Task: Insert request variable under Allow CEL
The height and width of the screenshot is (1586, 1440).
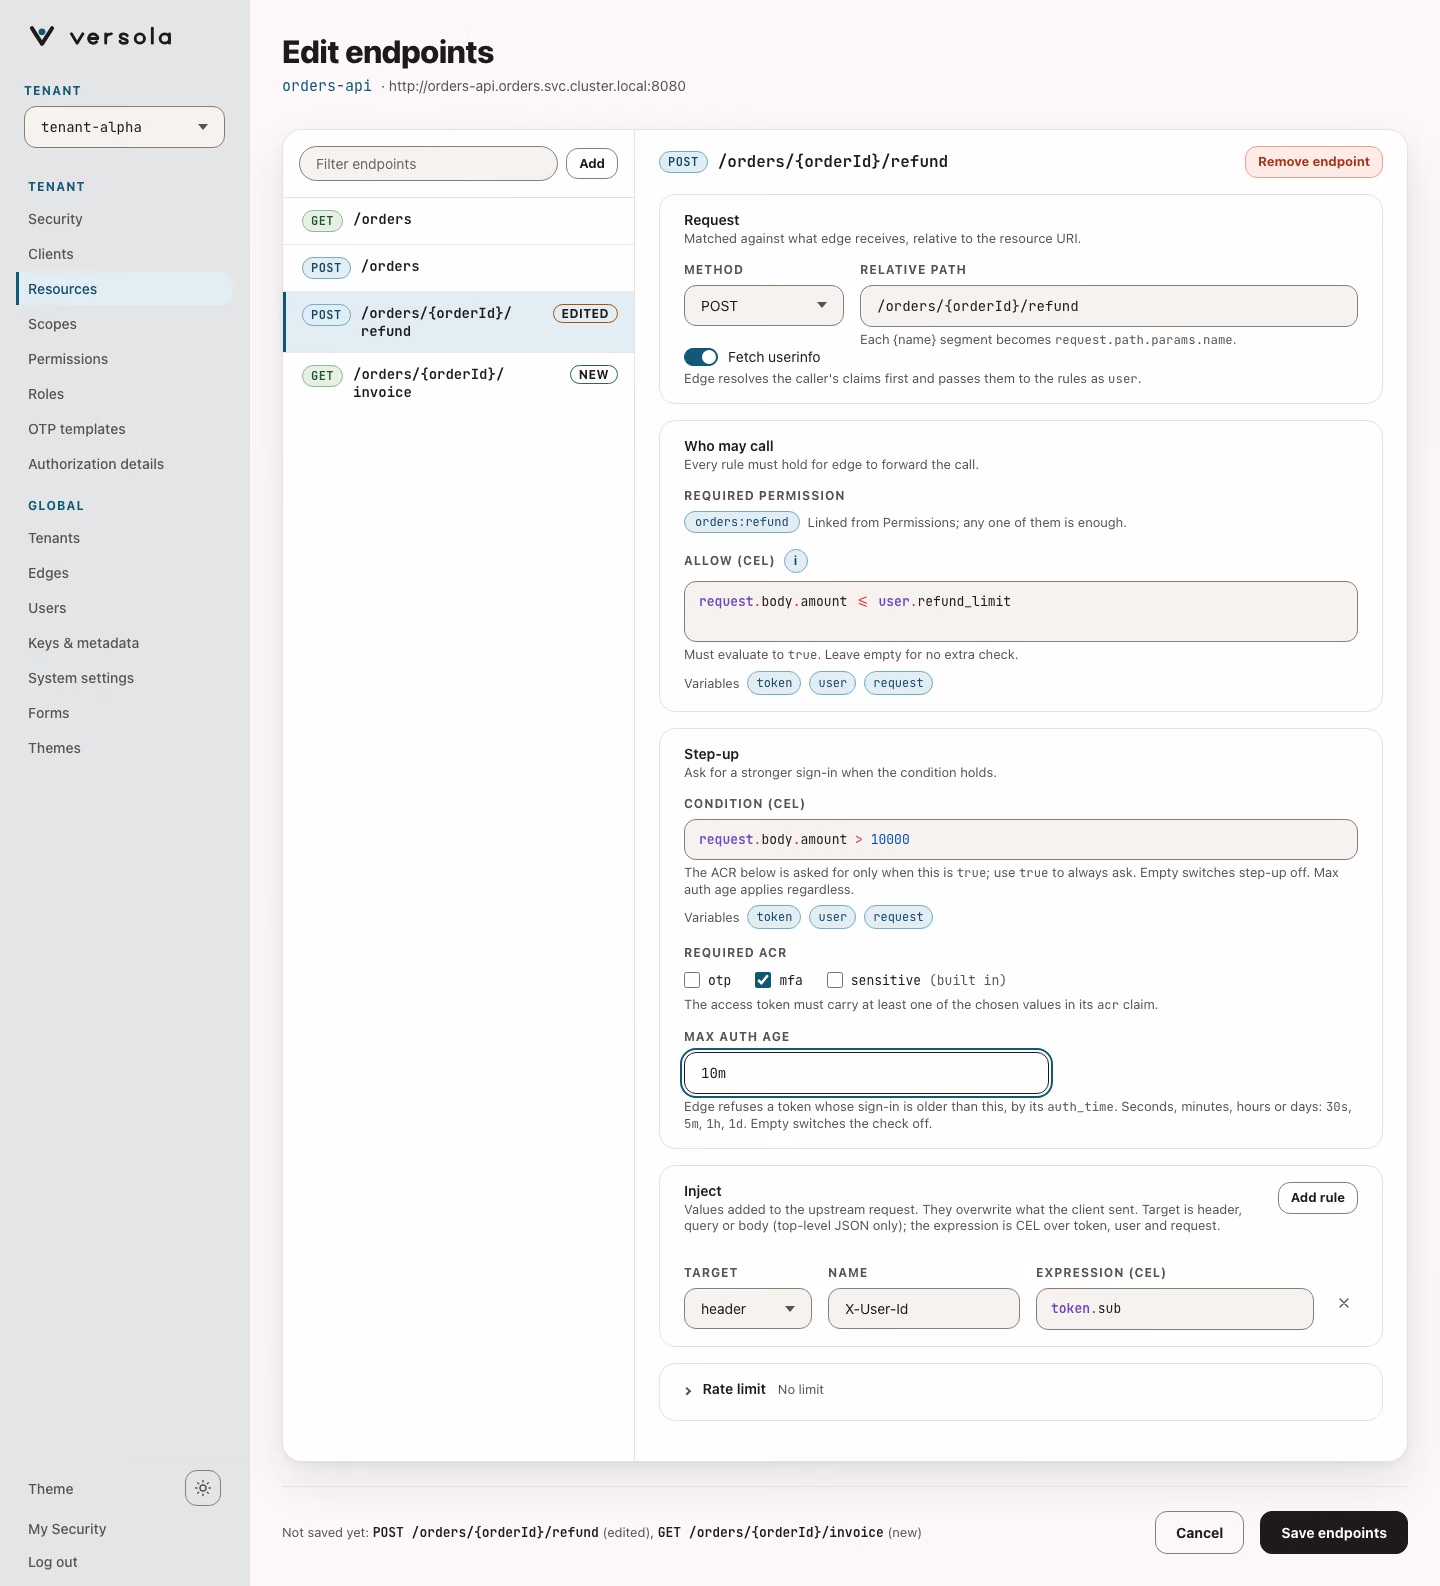Action: [x=898, y=683]
